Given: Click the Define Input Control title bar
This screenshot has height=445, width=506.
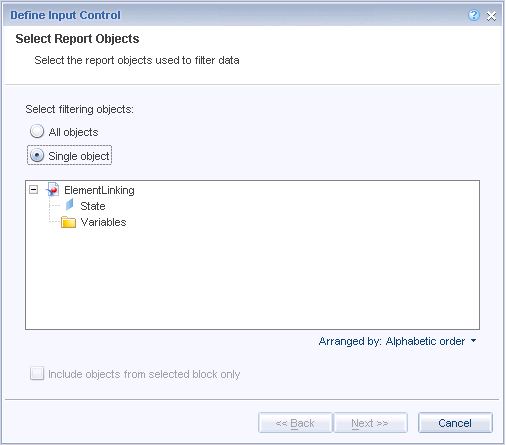Looking at the screenshot, I should pos(233,15).
